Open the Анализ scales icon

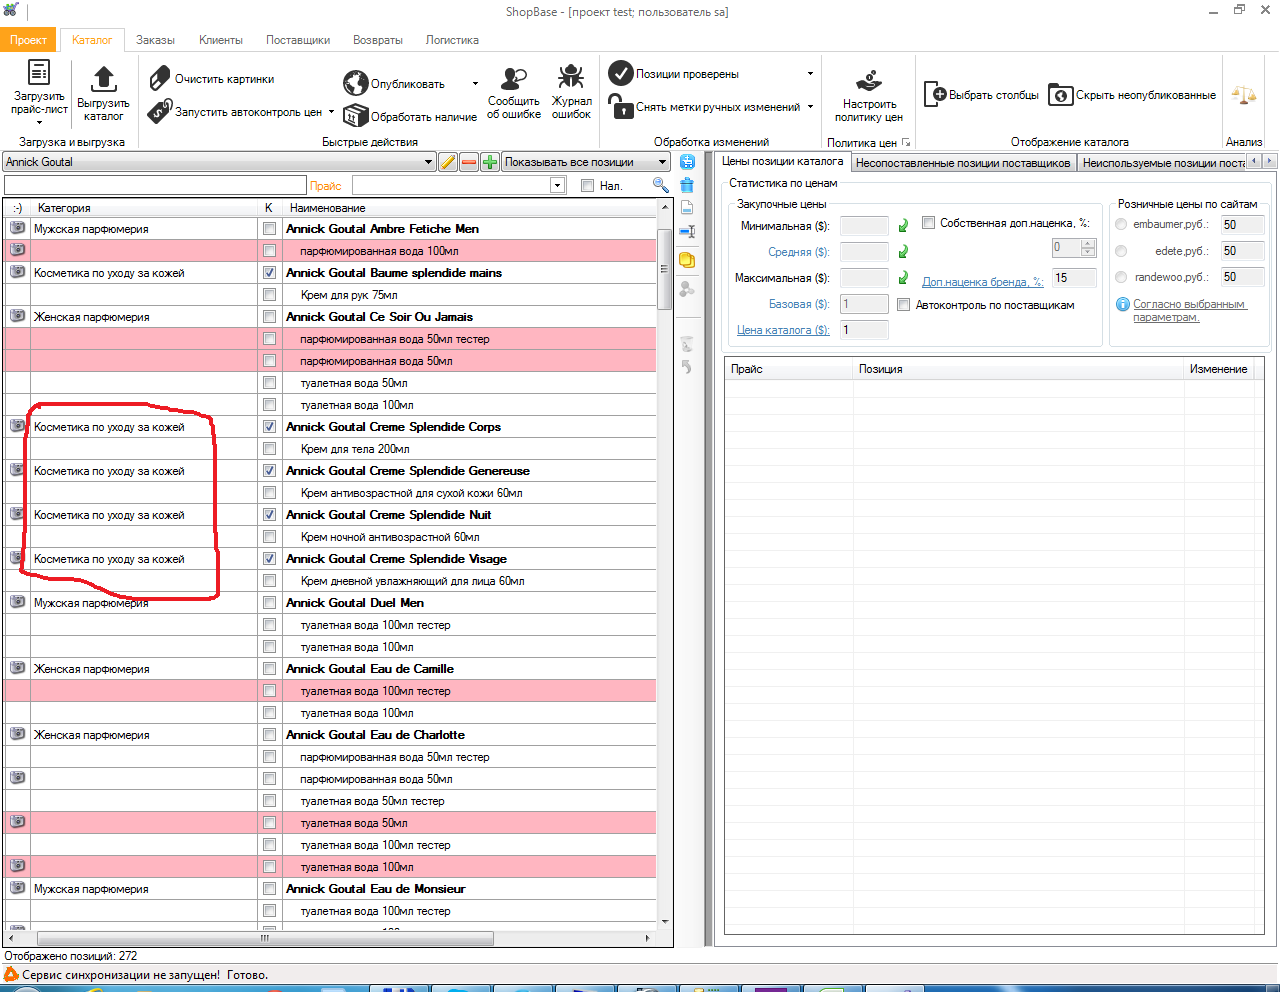1244,95
